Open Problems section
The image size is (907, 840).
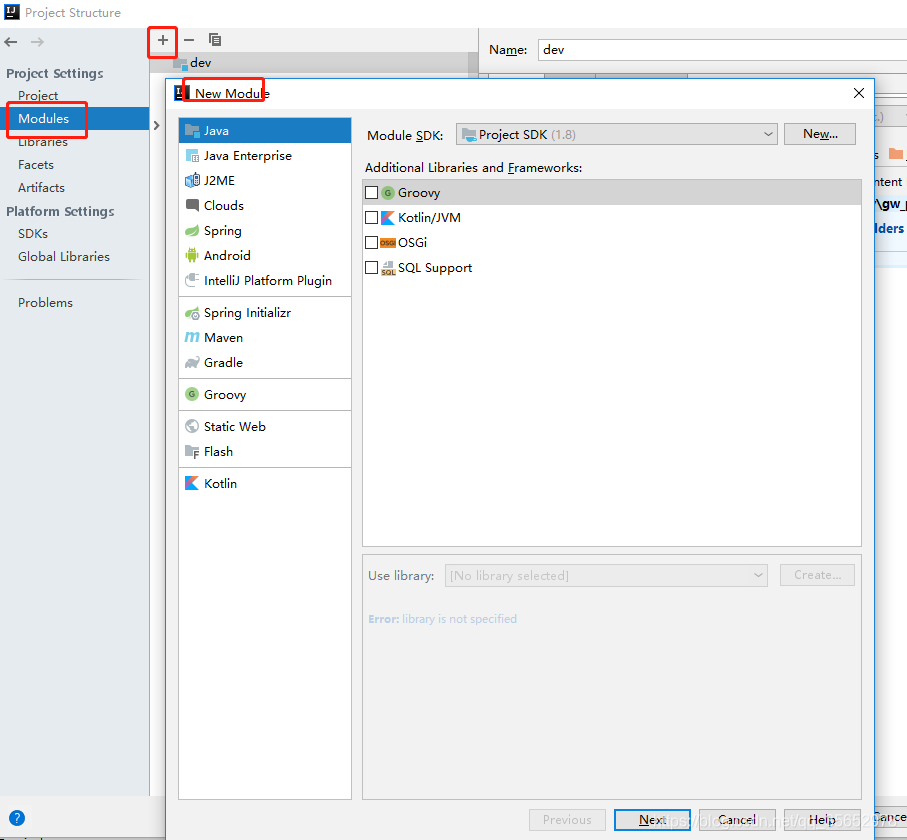click(45, 303)
